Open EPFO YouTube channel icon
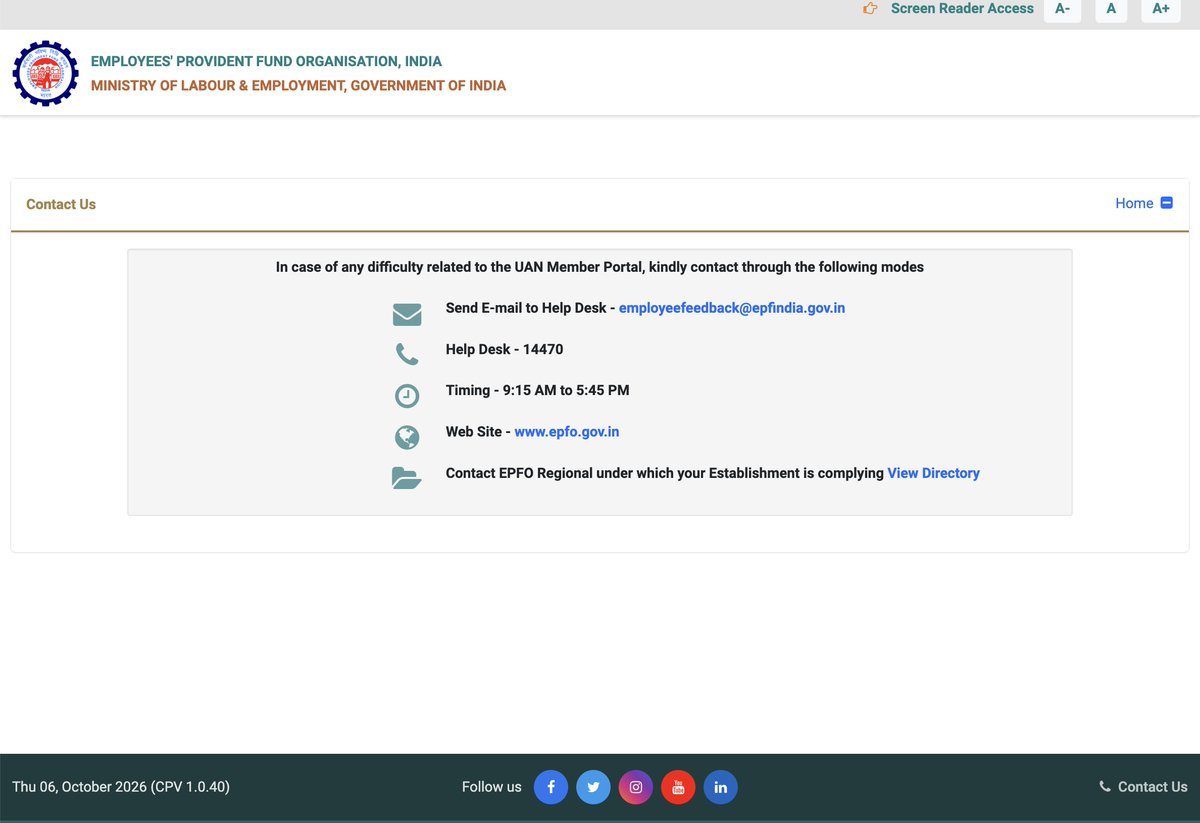Screen dimensions: 1200x823 click(x=678, y=787)
